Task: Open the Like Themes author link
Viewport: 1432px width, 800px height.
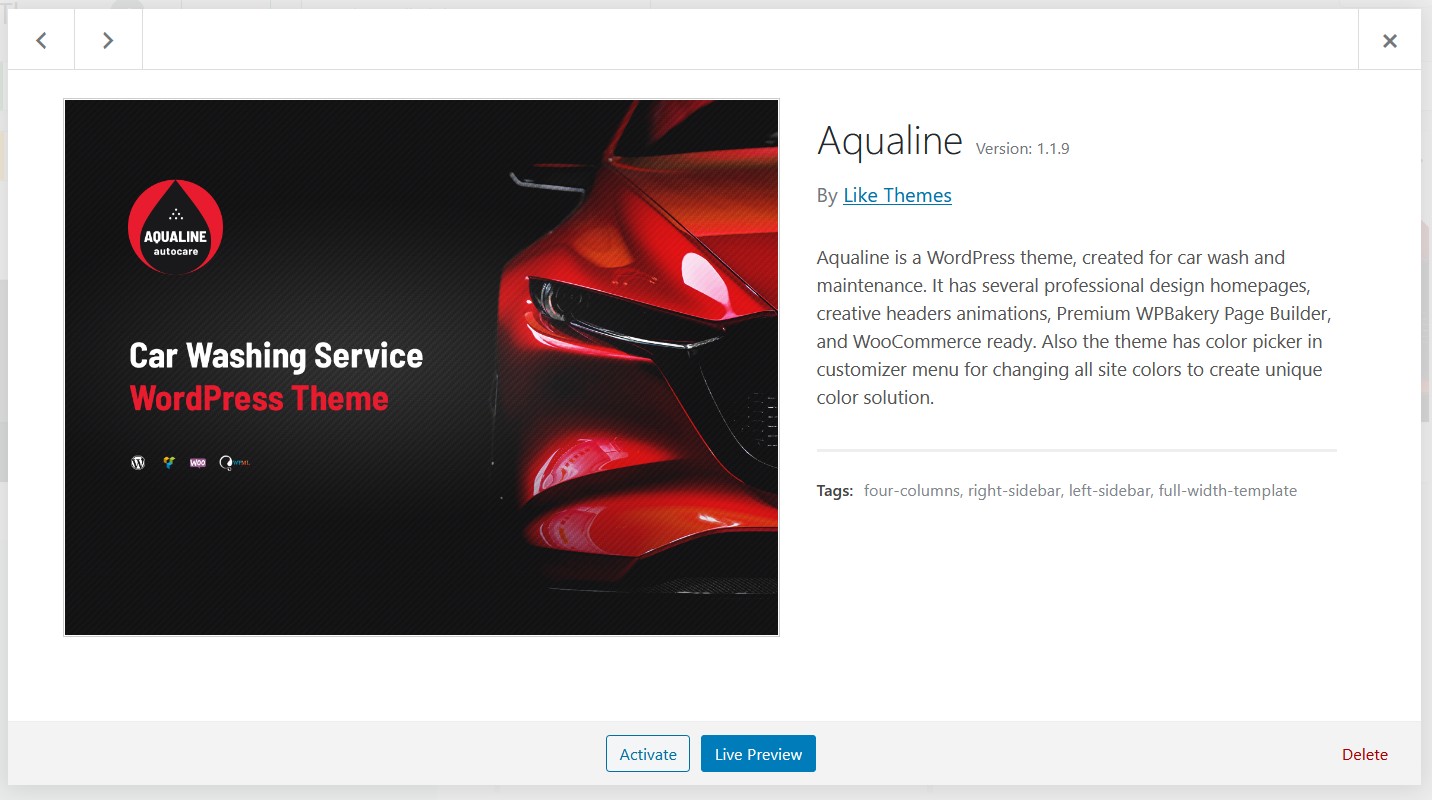Action: [897, 195]
